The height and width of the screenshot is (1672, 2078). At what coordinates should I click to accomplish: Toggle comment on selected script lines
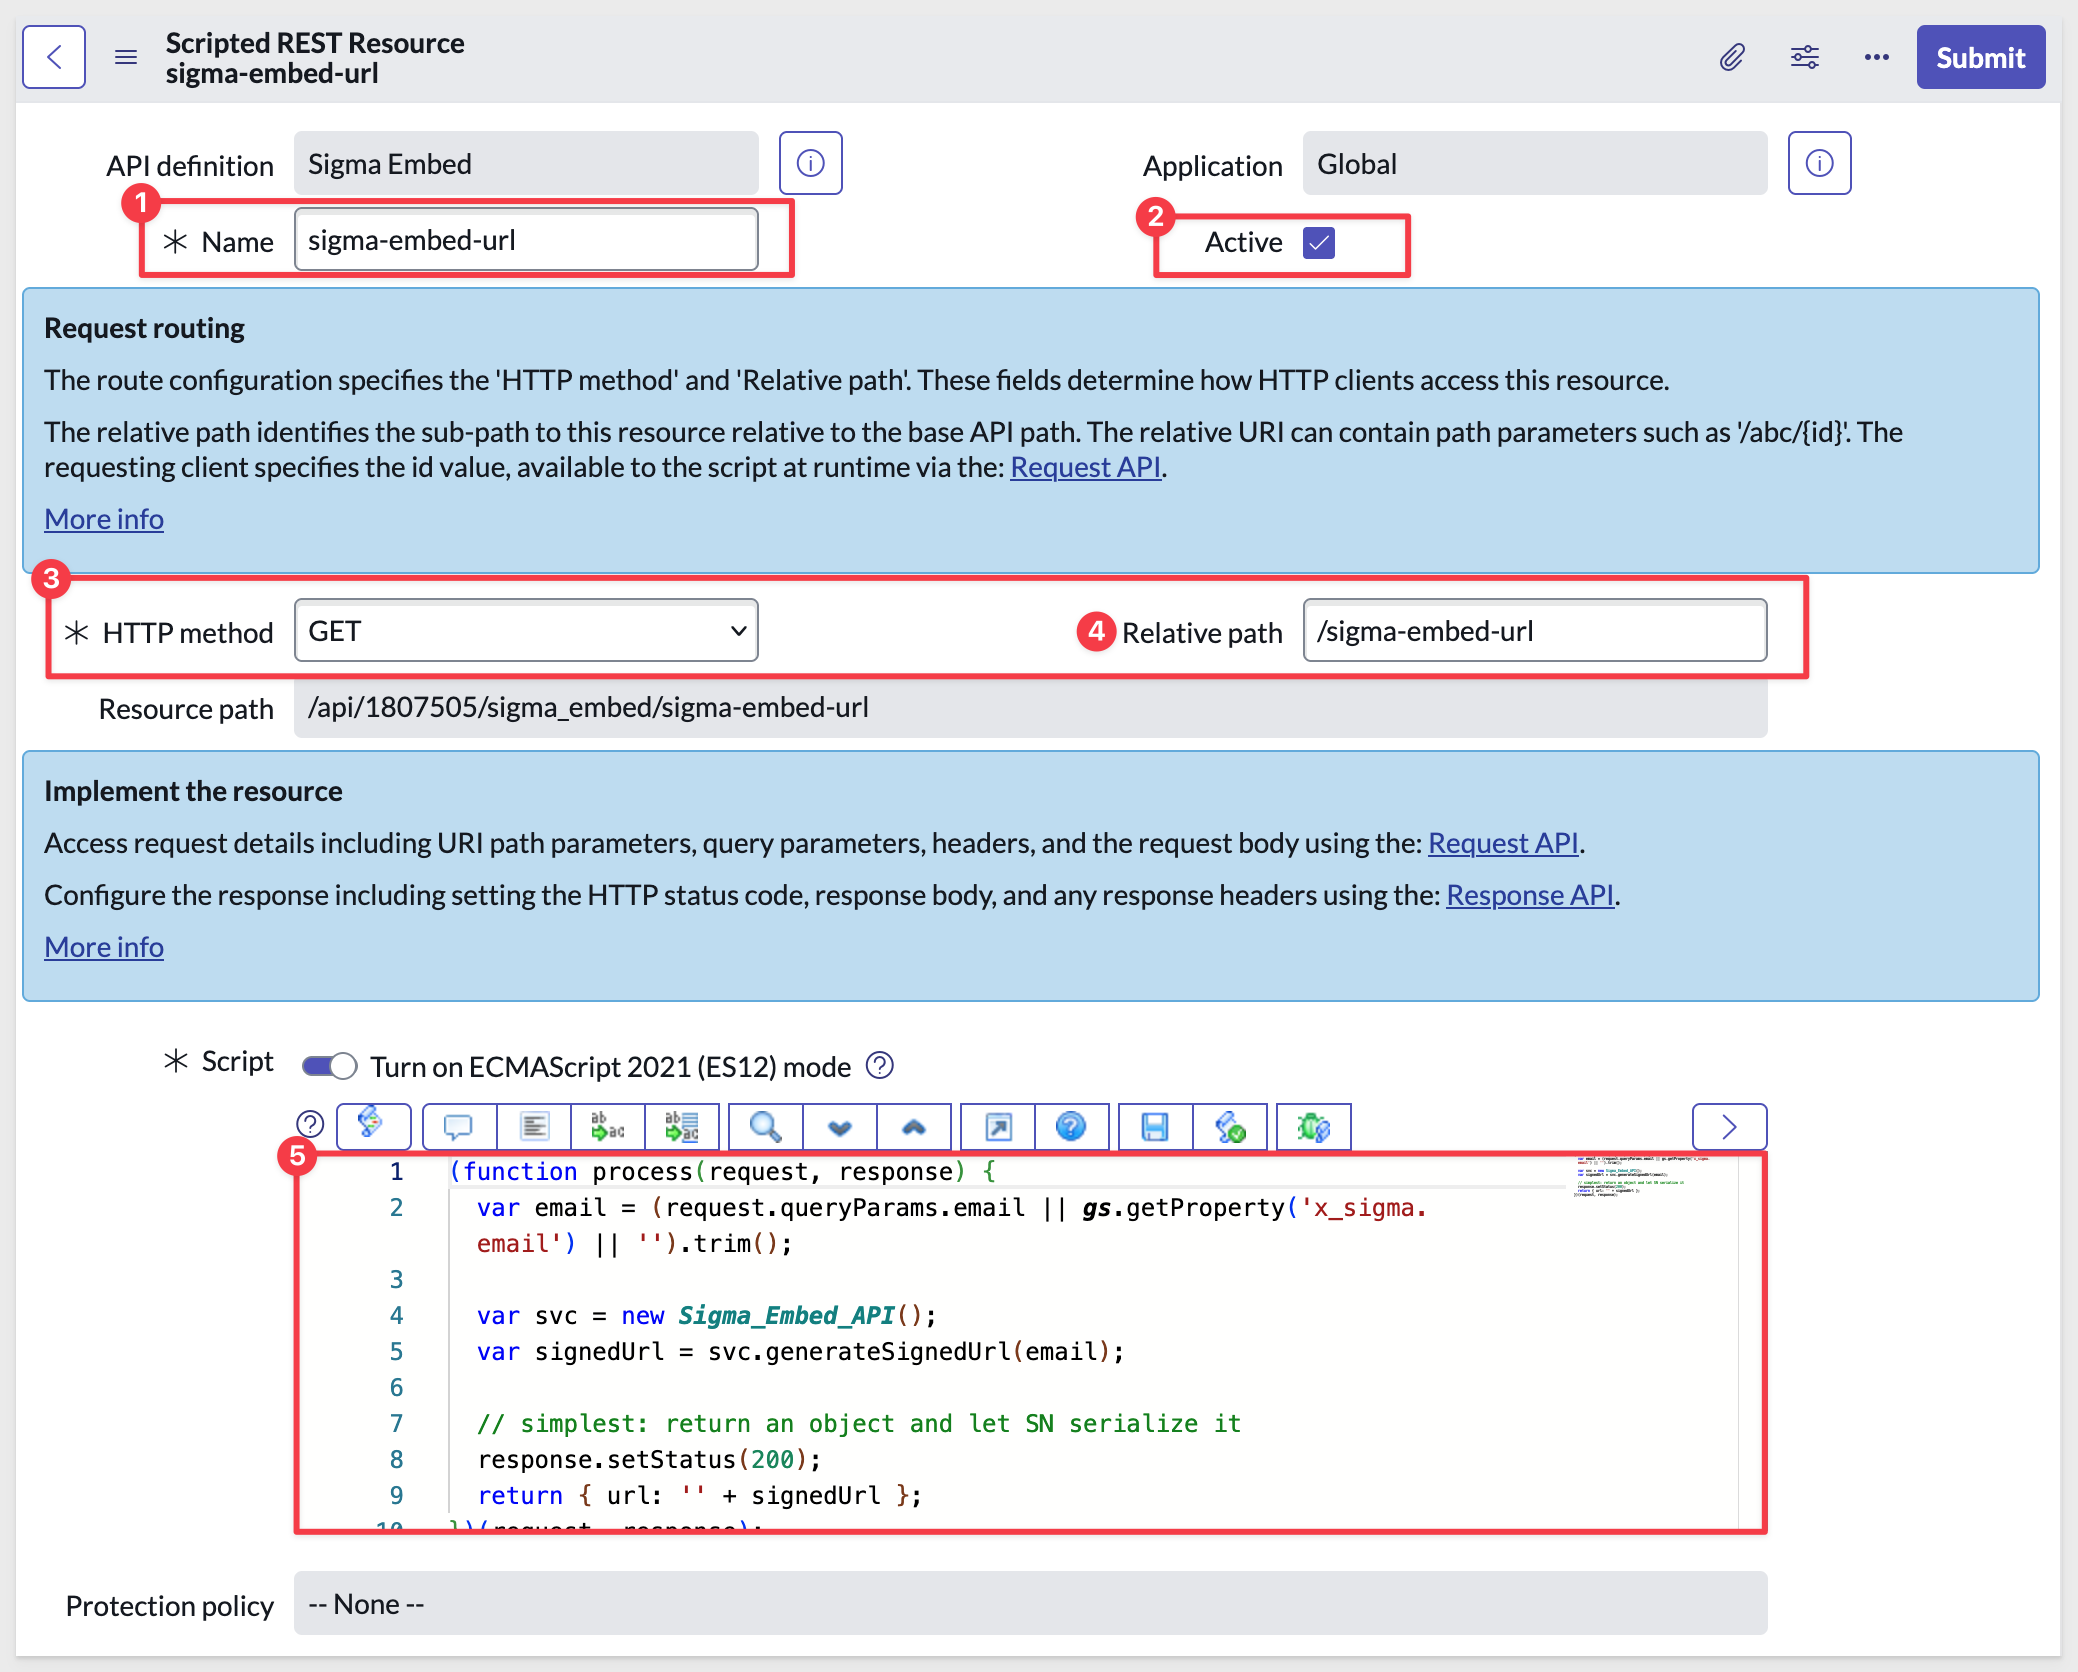[x=459, y=1126]
